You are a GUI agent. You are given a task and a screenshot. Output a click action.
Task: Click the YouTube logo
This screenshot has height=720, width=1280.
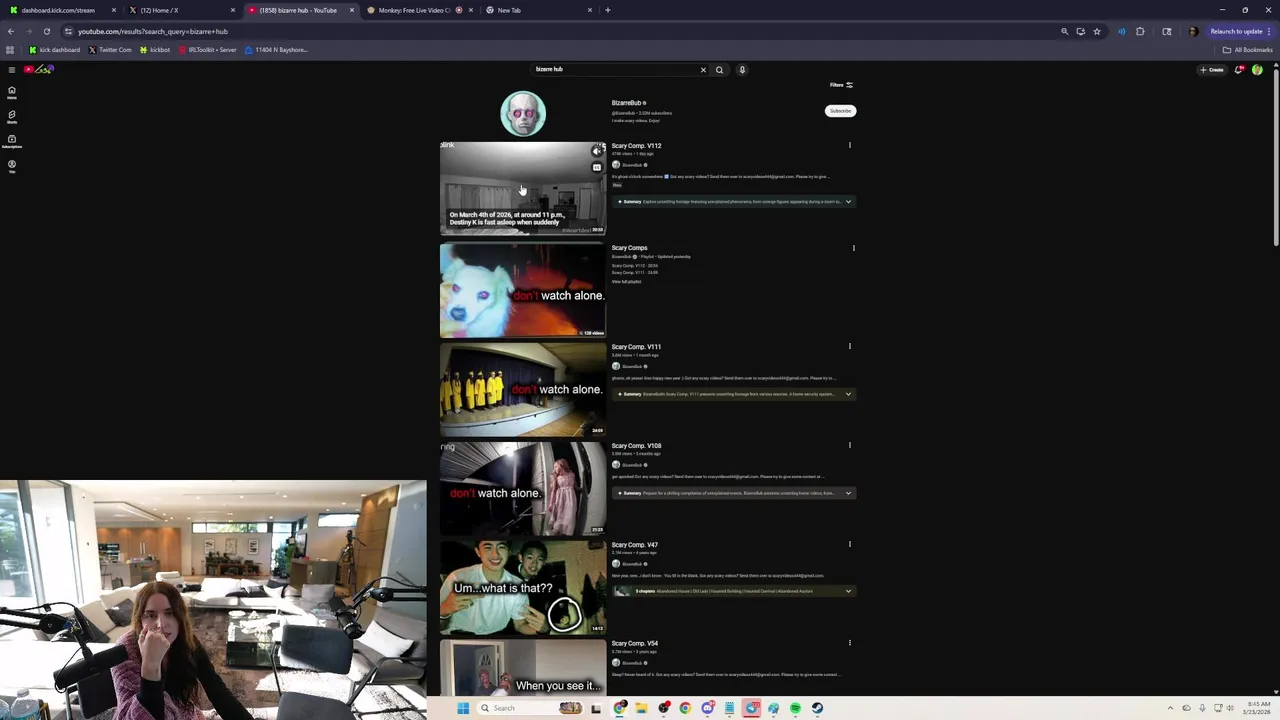[38, 69]
